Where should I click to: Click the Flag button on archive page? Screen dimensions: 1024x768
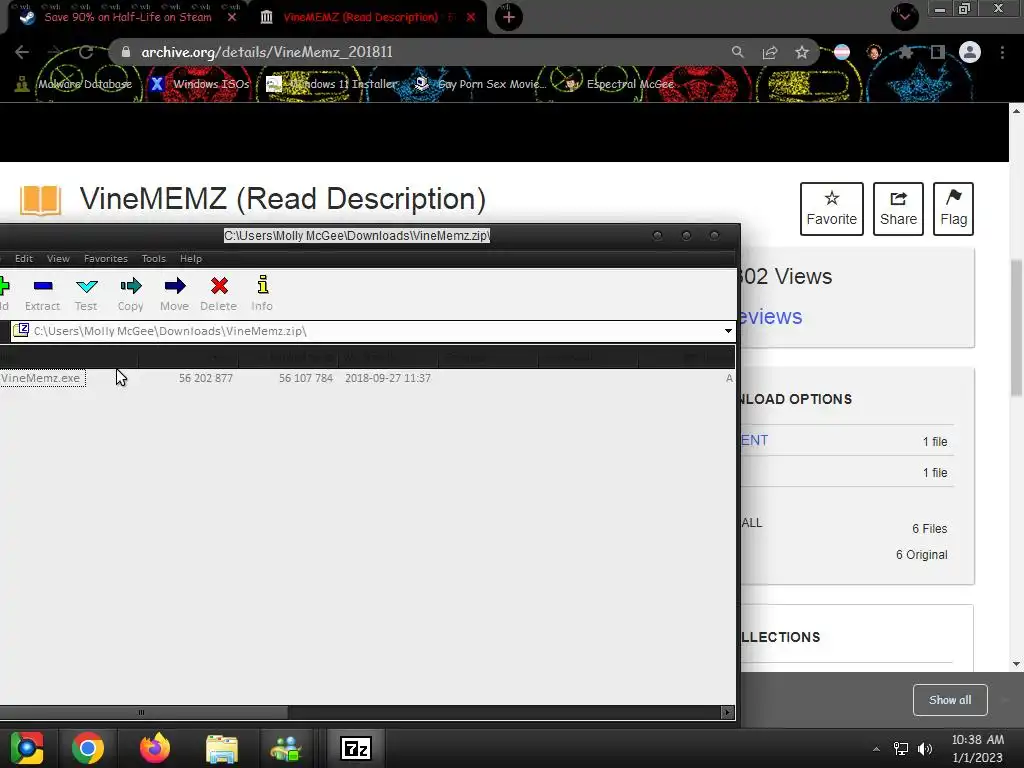tap(953, 209)
